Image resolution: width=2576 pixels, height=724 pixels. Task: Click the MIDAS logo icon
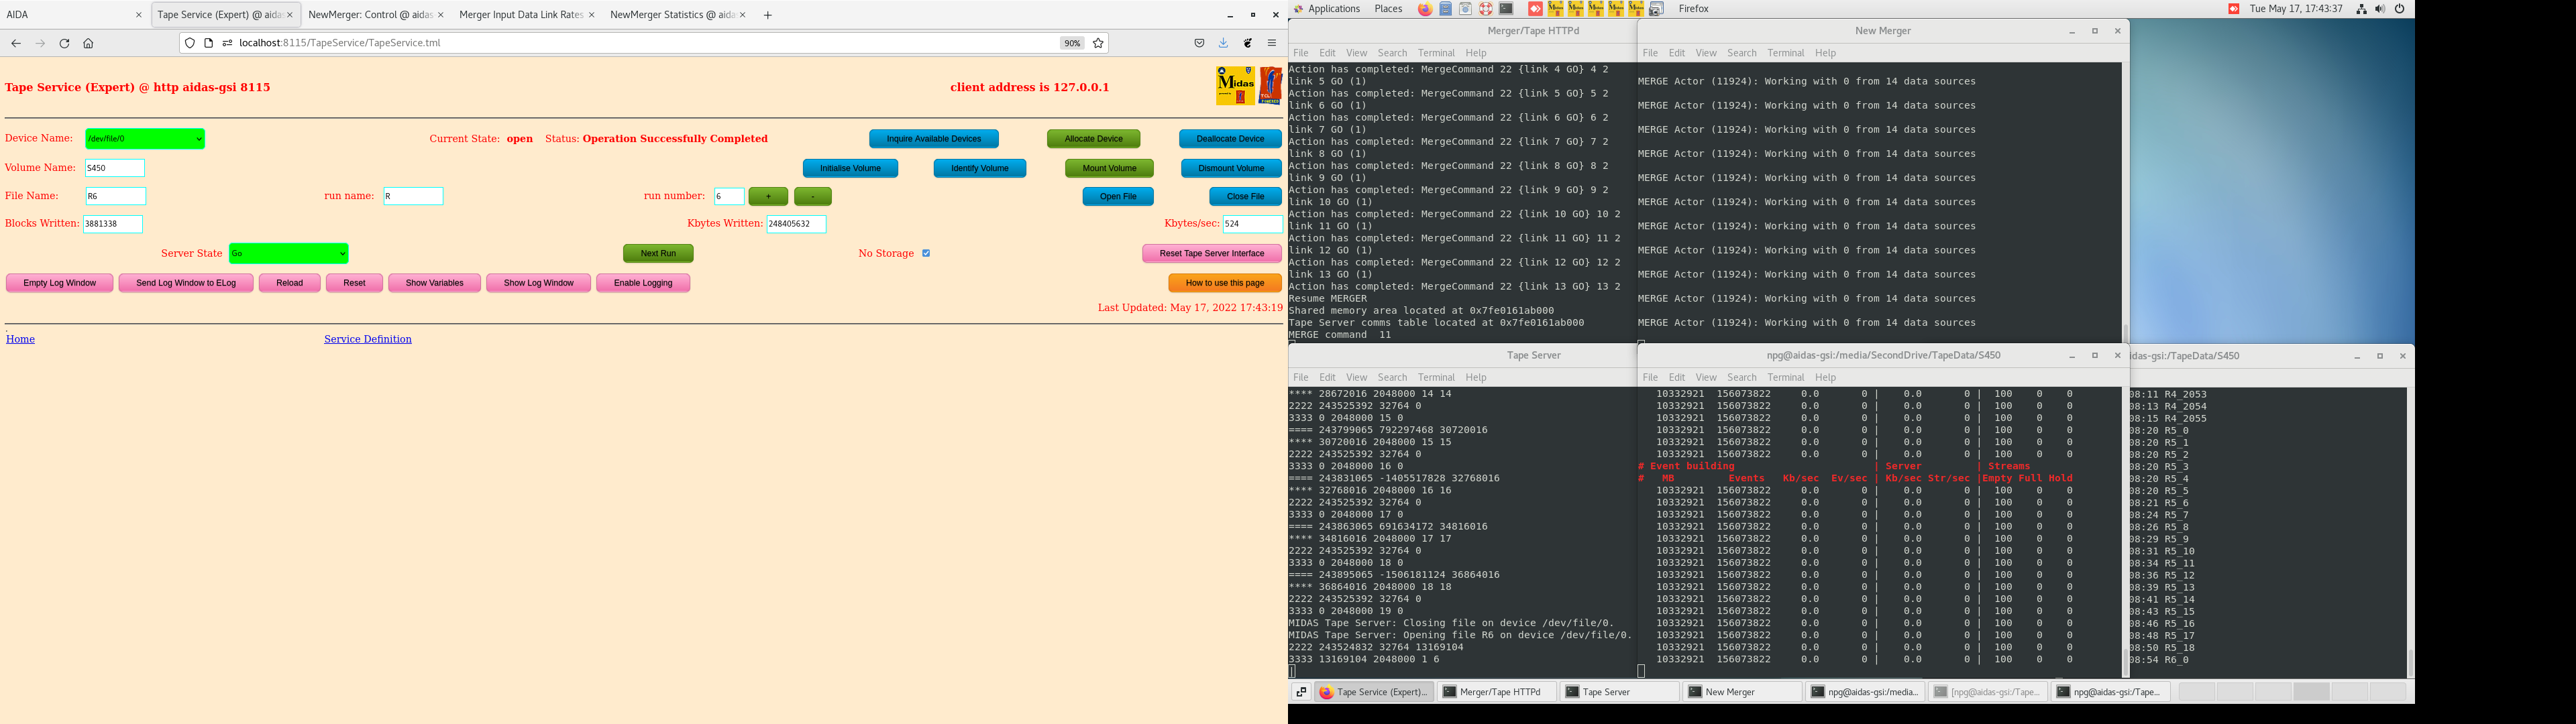1235,86
